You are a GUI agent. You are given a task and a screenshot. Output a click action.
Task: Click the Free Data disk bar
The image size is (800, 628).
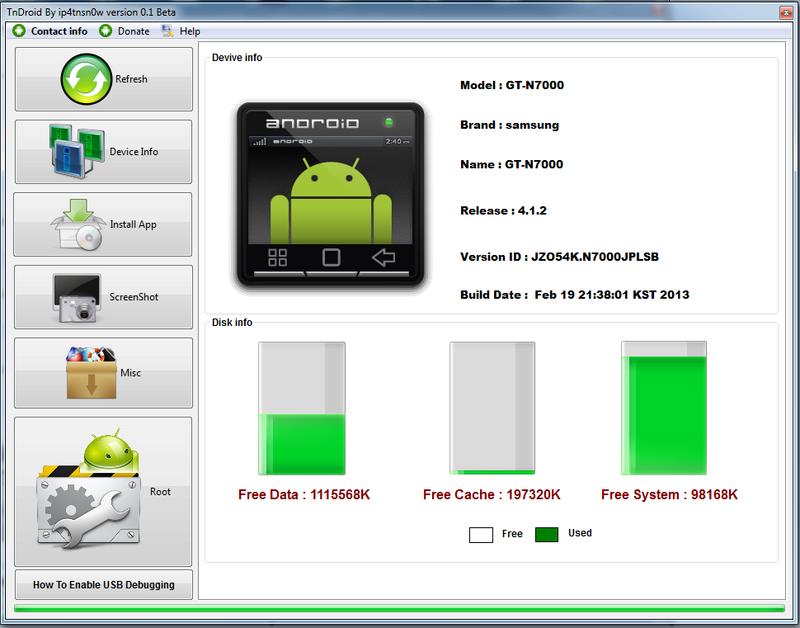(x=302, y=408)
